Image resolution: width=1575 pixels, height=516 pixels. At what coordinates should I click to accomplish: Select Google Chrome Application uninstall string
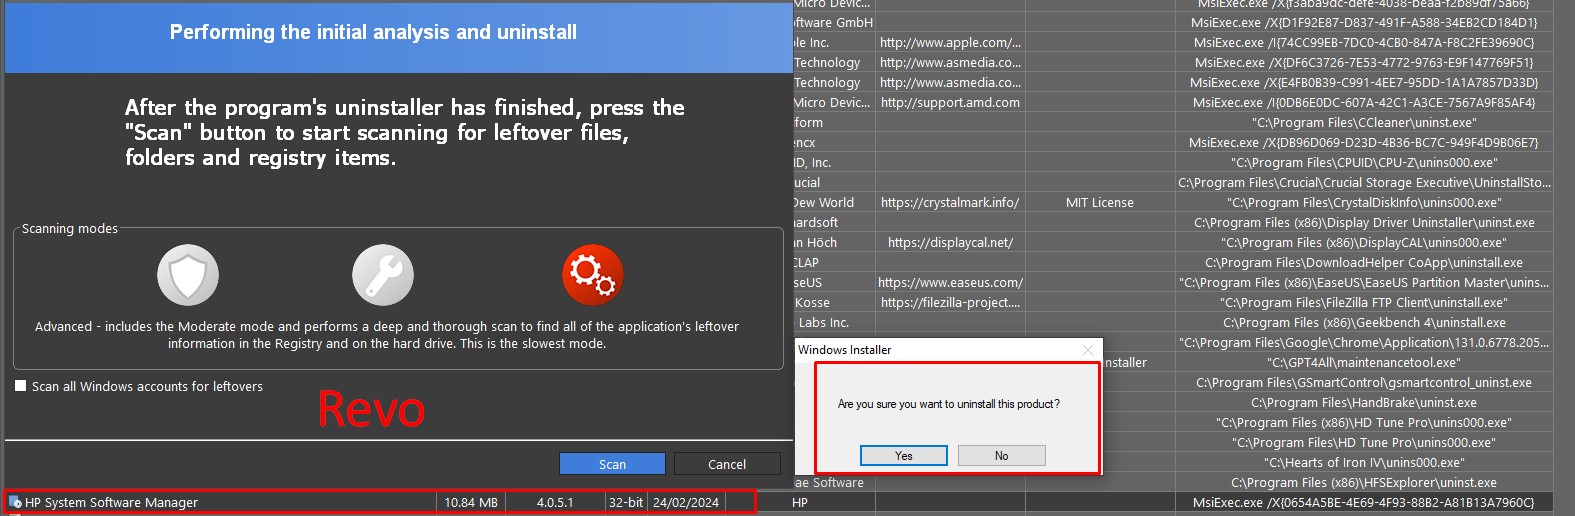click(1364, 342)
